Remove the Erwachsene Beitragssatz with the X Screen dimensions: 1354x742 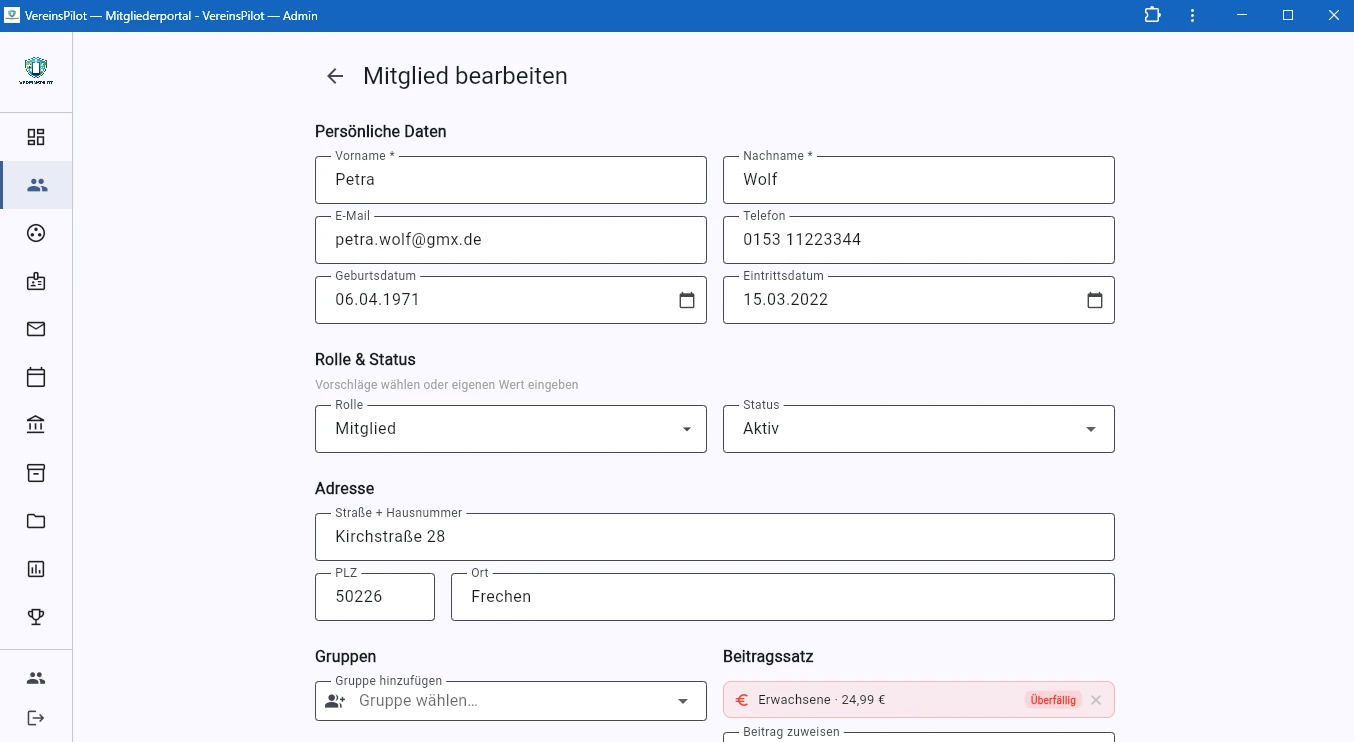click(1096, 700)
